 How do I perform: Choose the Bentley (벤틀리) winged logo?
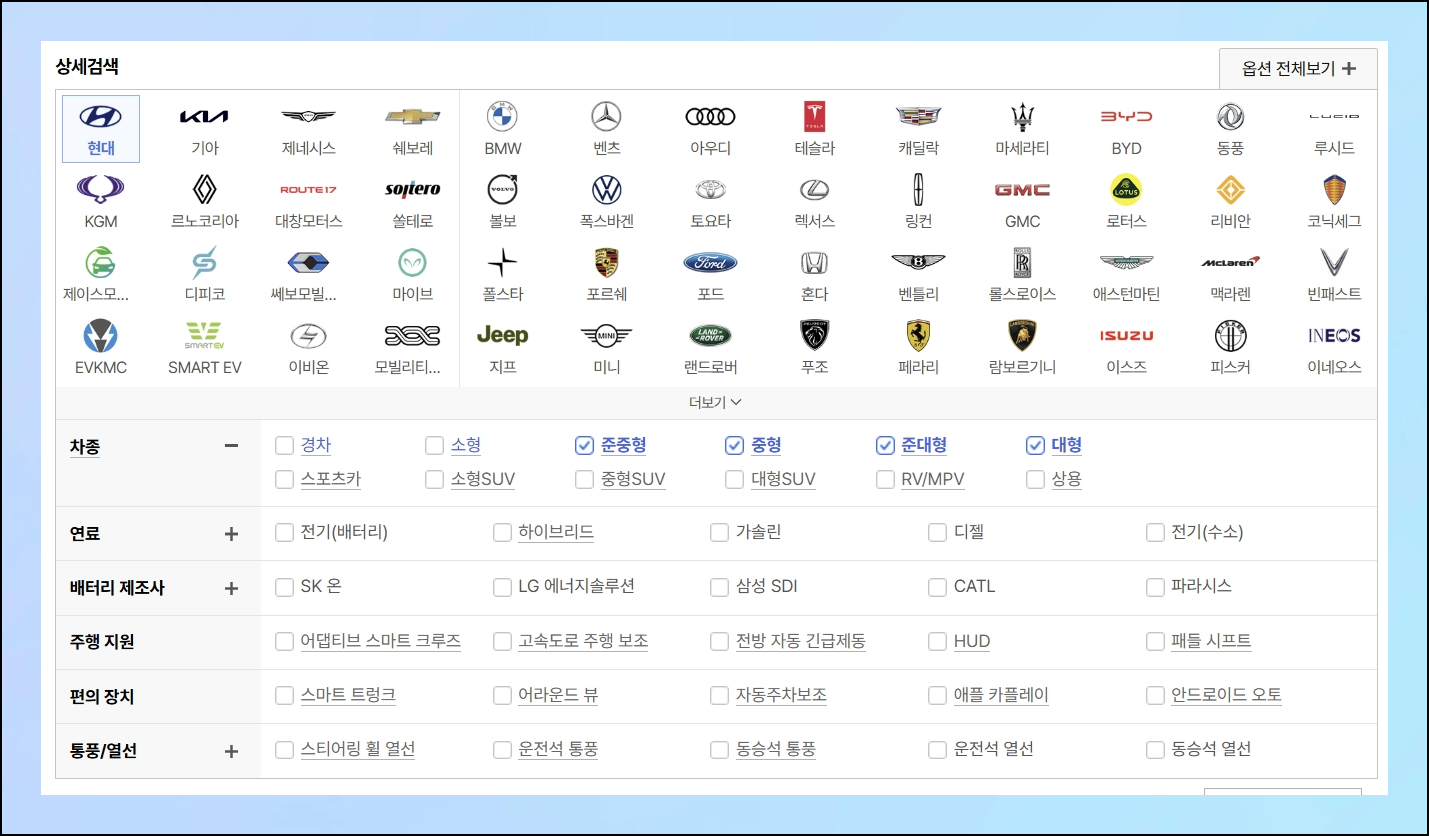tap(919, 262)
